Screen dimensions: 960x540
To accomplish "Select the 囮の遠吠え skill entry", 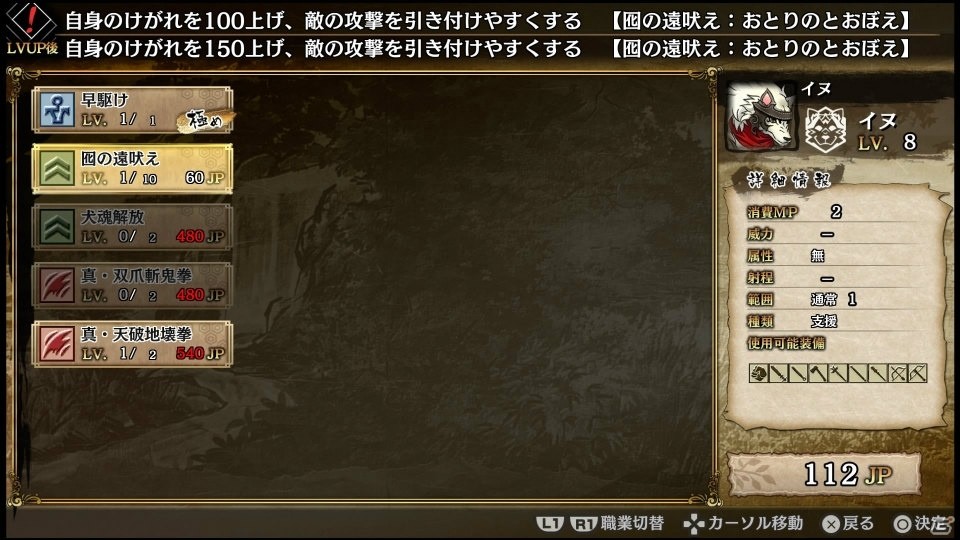I will 132,169.
